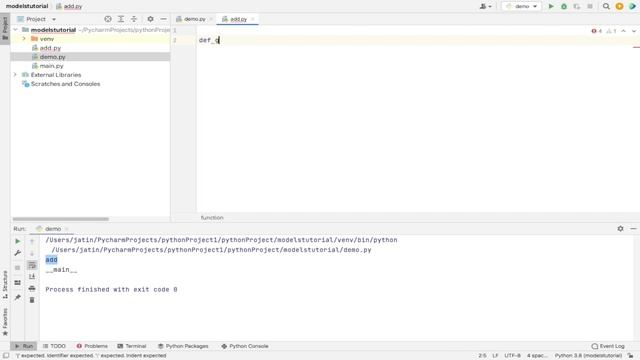
Task: Click select opened file target icon
Action: 108,19
